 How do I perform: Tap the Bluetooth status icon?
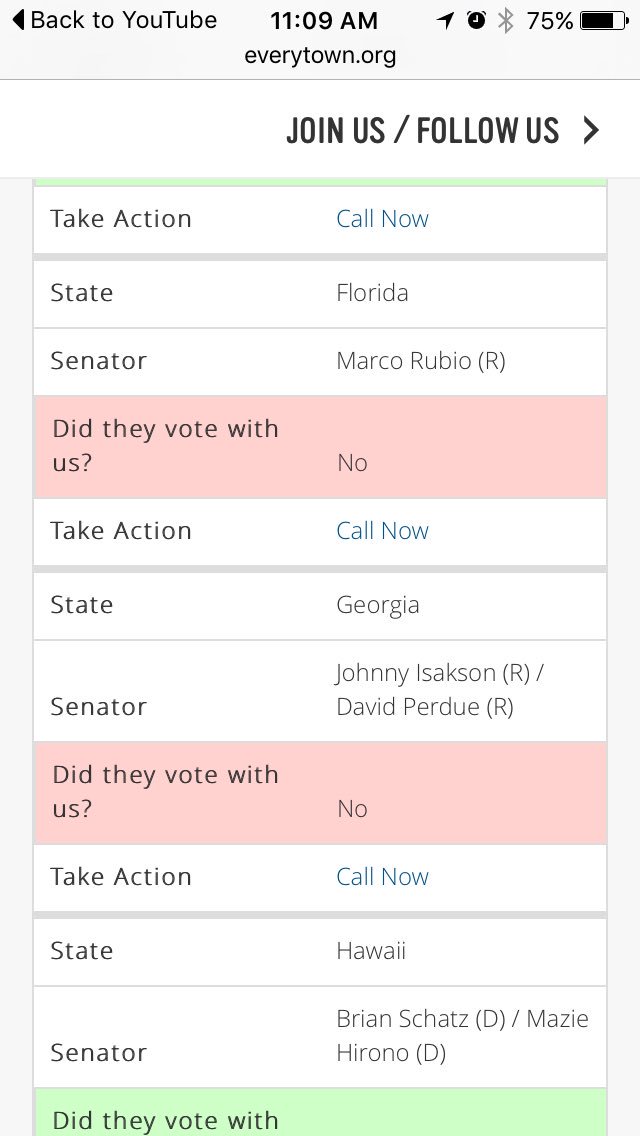(505, 21)
